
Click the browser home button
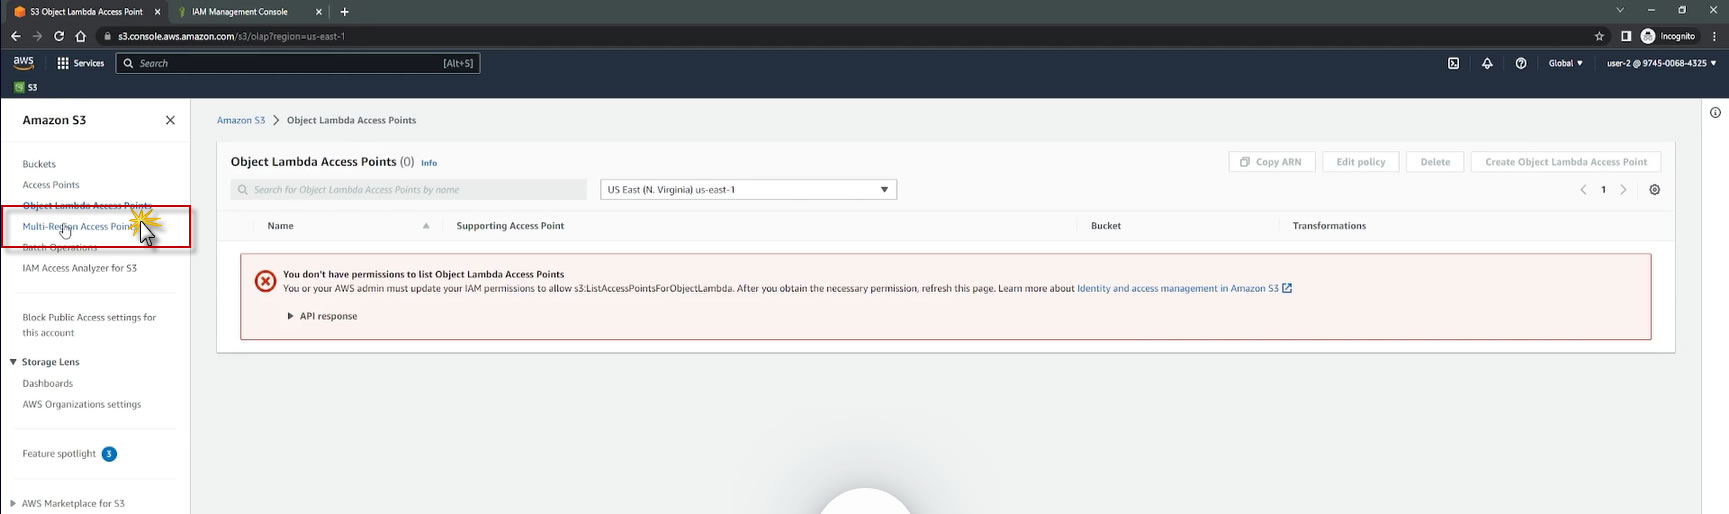point(81,36)
